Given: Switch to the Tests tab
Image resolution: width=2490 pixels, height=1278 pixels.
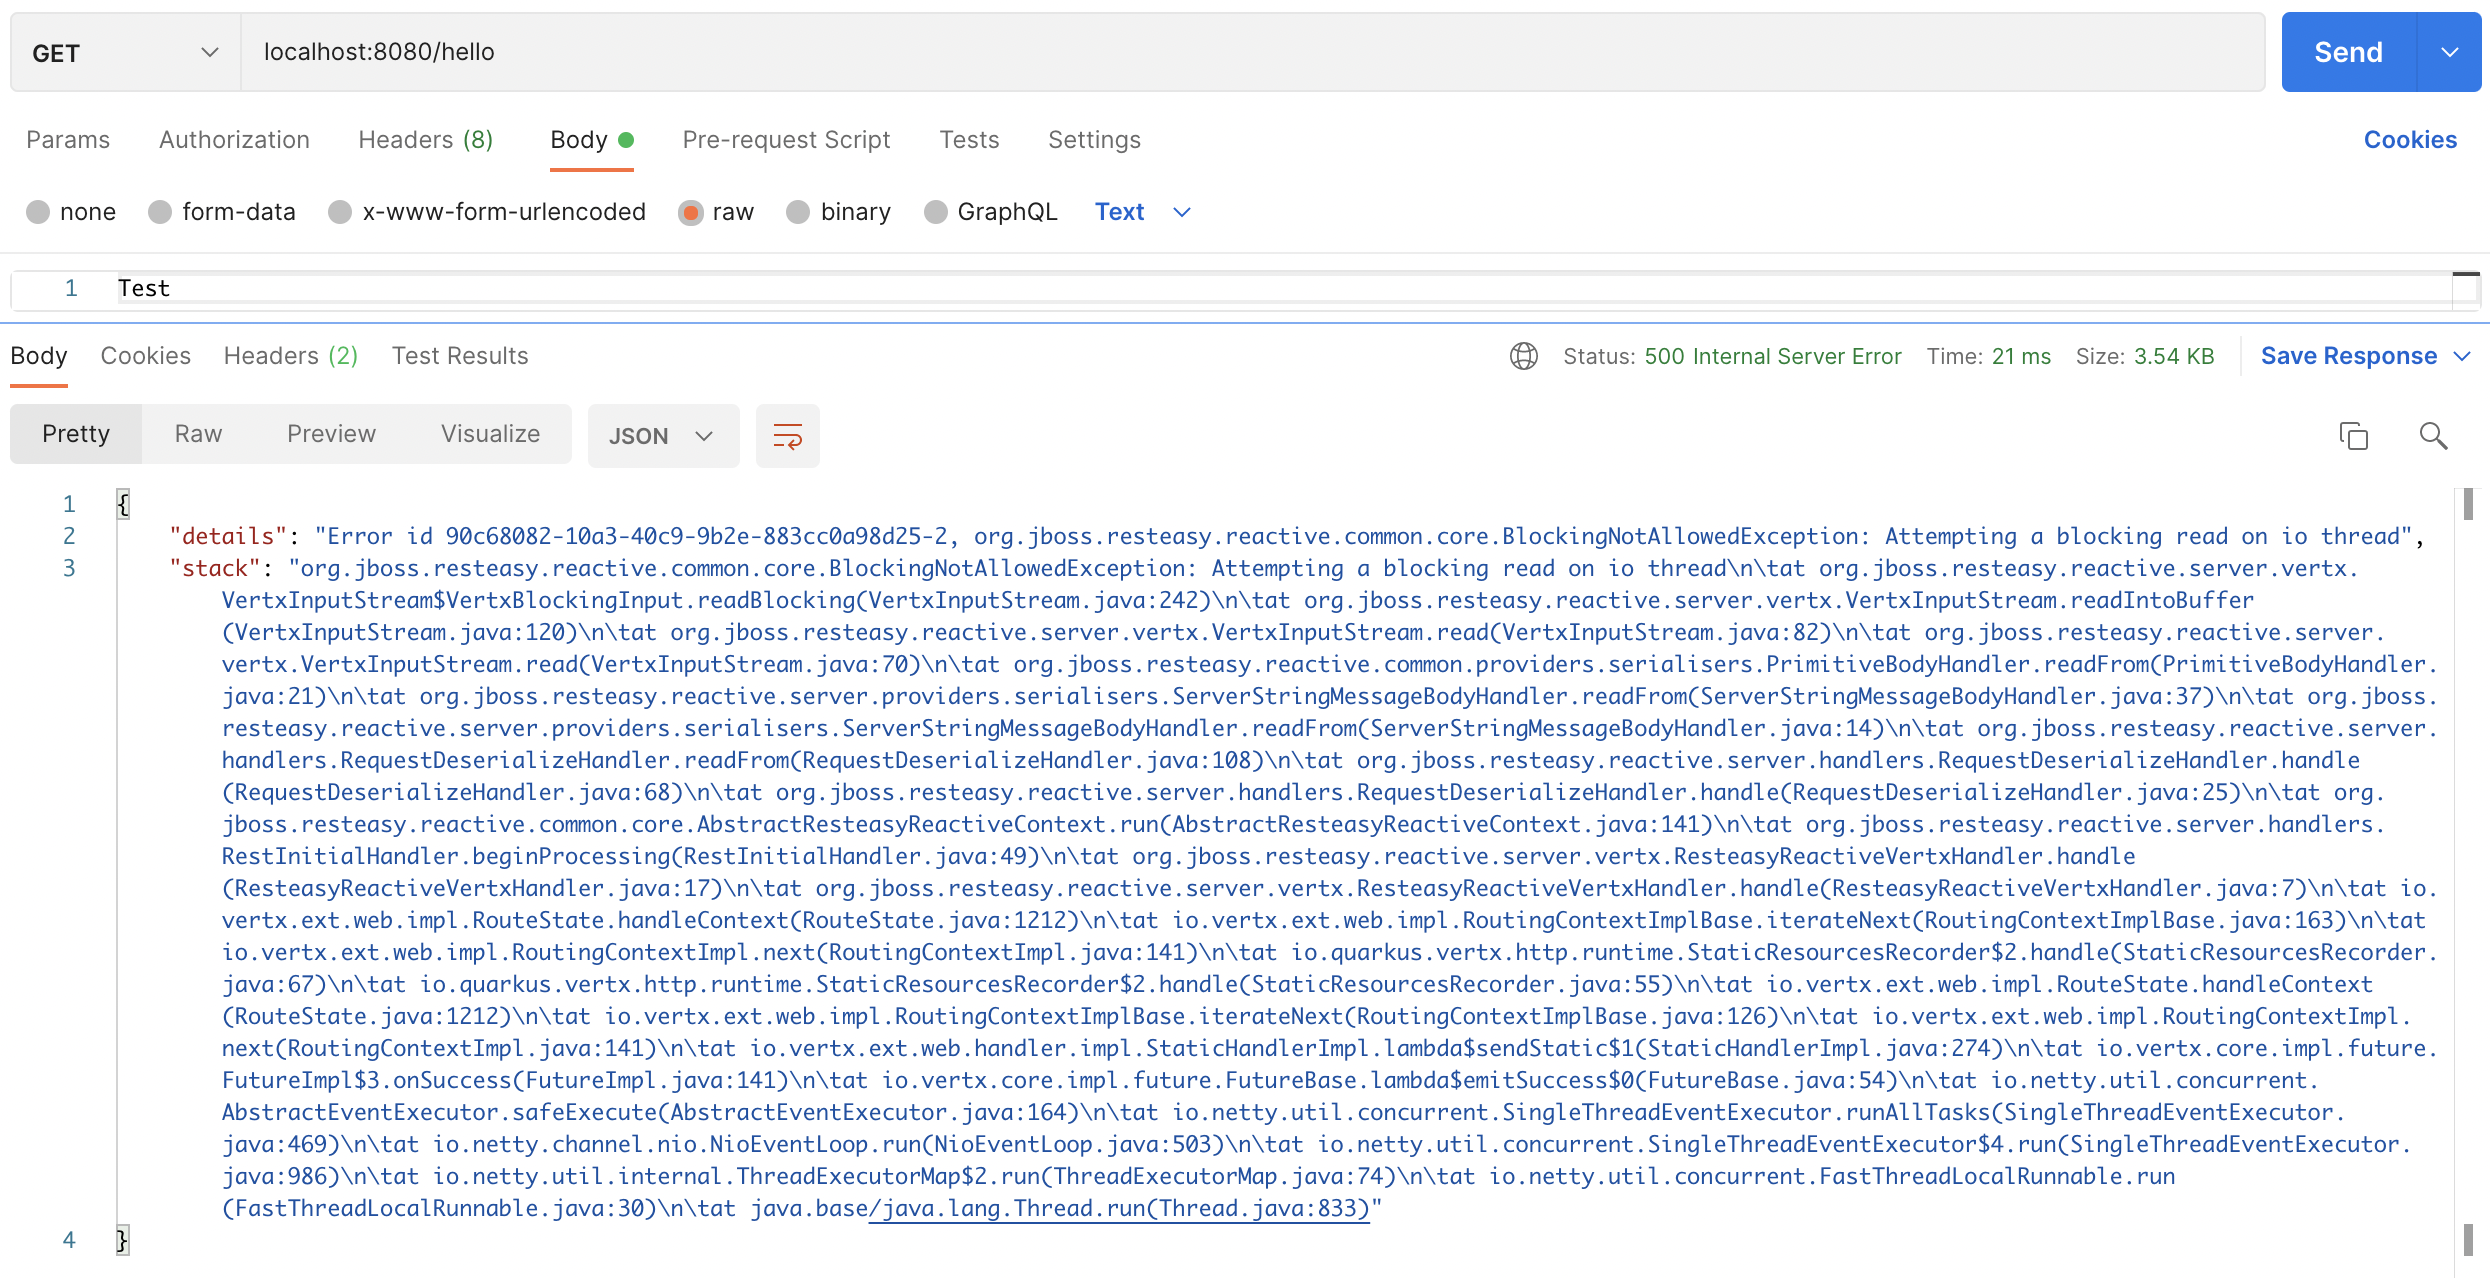Looking at the screenshot, I should tap(968, 140).
